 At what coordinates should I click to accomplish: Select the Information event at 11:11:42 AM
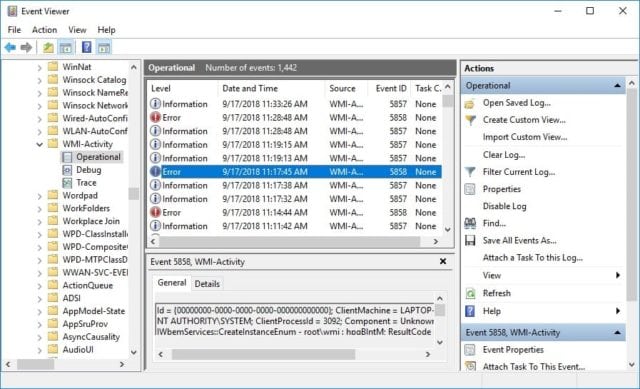296,226
